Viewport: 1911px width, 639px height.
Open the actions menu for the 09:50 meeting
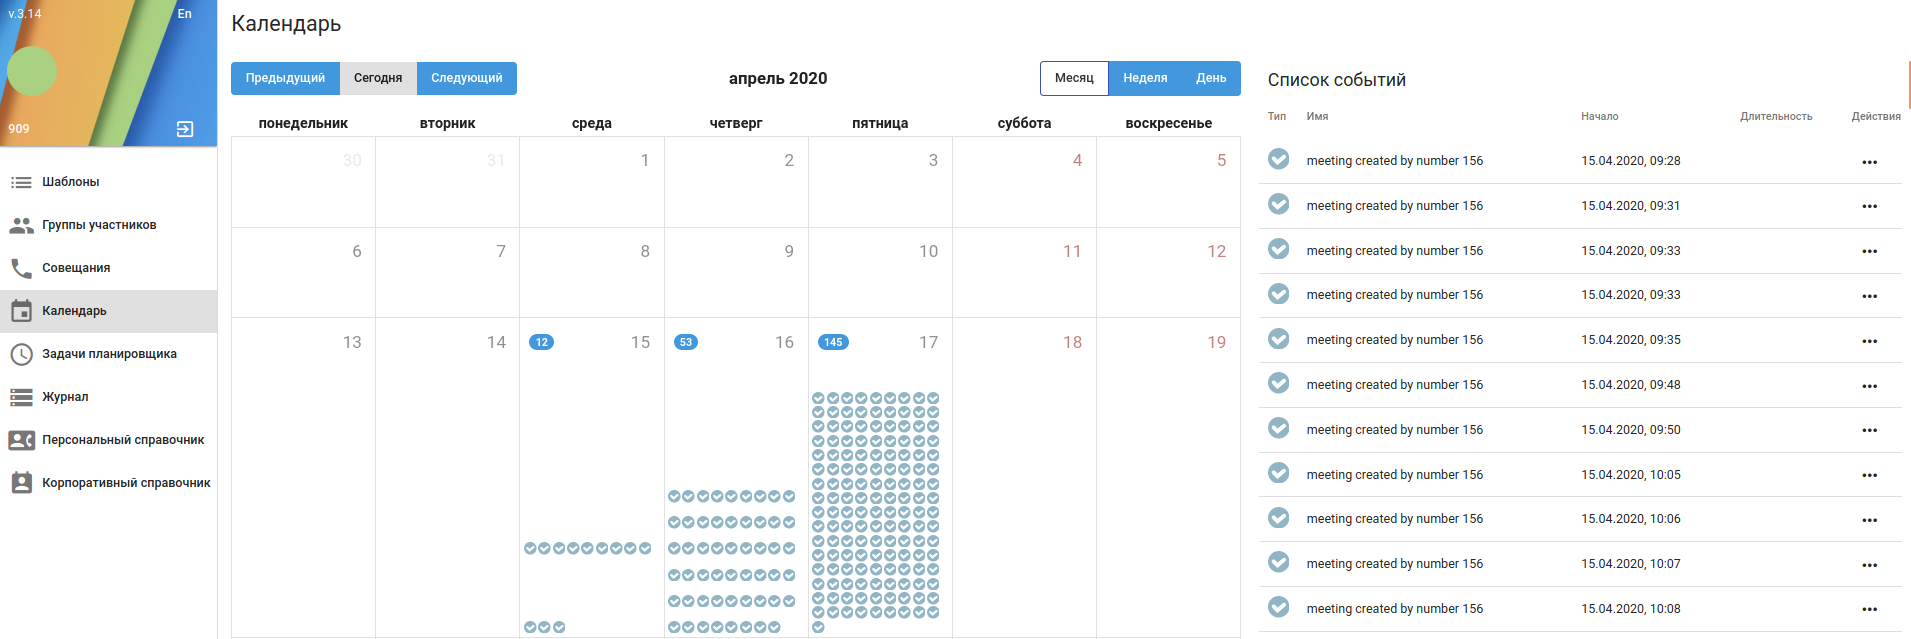click(x=1869, y=430)
